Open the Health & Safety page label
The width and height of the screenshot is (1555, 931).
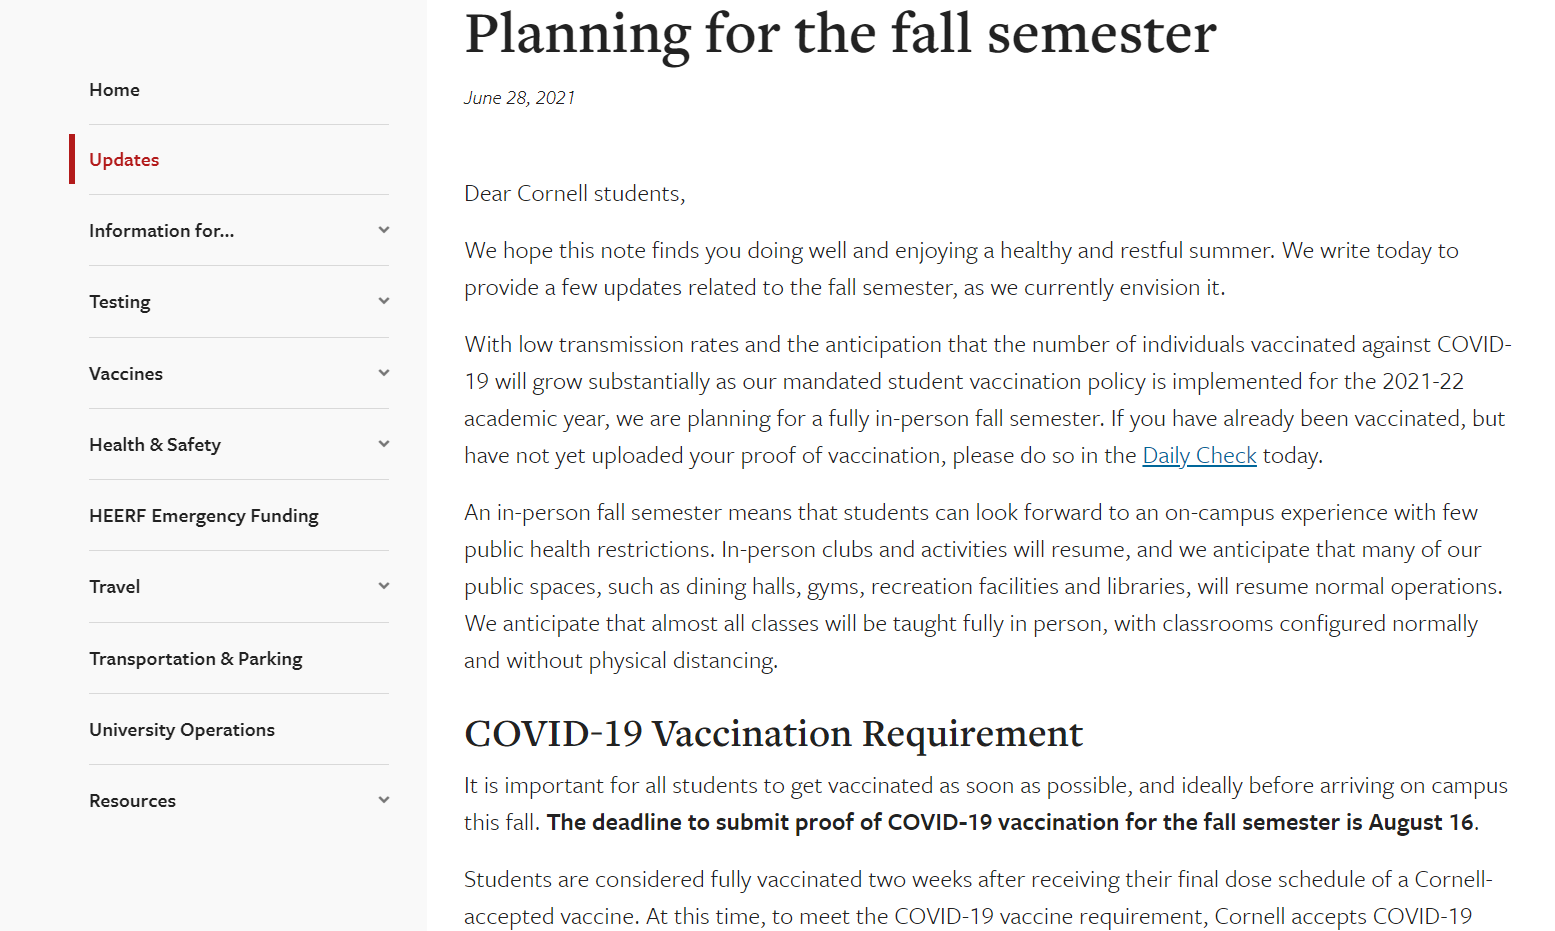[x=155, y=445]
